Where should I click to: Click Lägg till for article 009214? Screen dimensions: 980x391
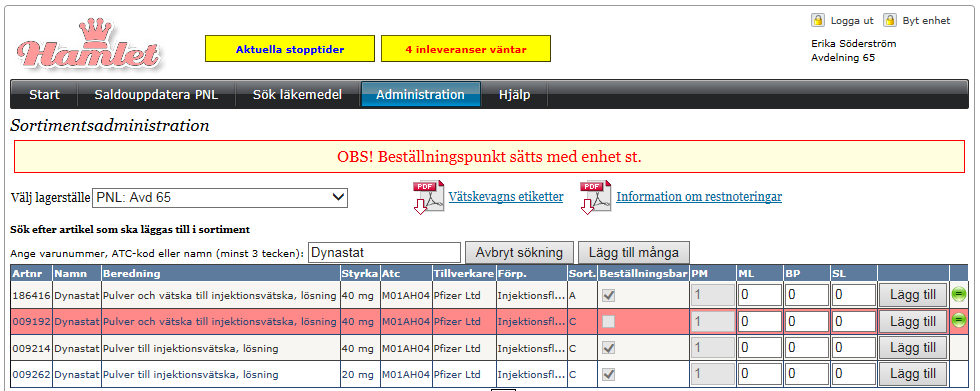tap(913, 348)
